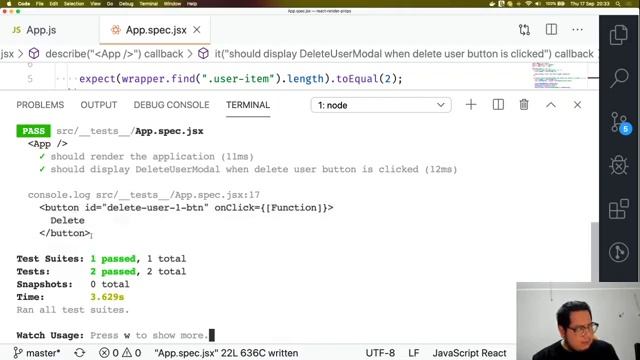This screenshot has width=640, height=360.
Task: Change LF end of line sequence
Action: click(413, 353)
